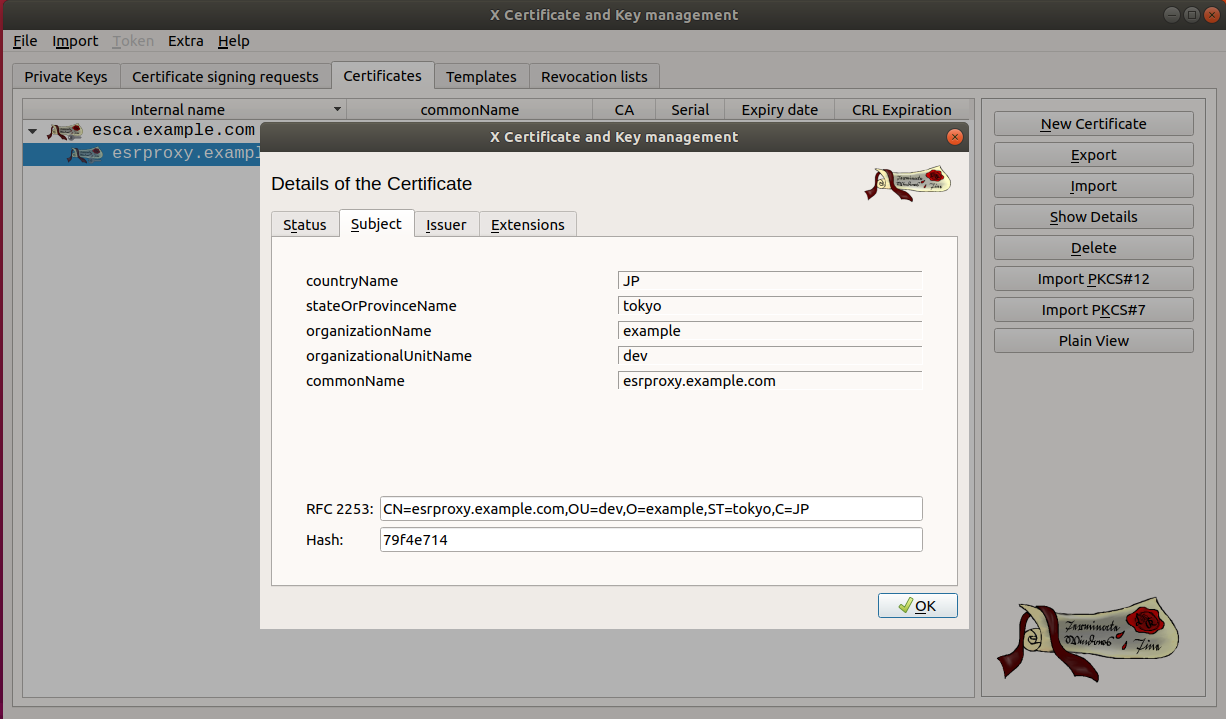This screenshot has height=719, width=1226.
Task: Click the certificate icon beside esrproxy row
Action: click(85, 154)
